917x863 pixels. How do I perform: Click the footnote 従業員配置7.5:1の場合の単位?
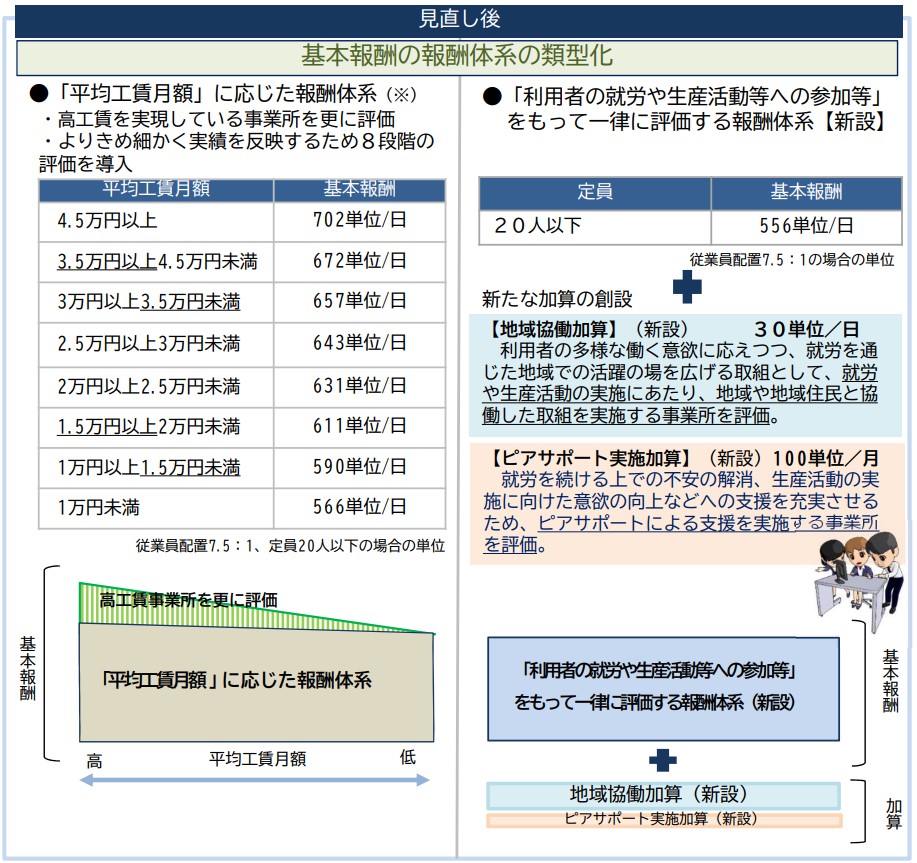point(792,260)
